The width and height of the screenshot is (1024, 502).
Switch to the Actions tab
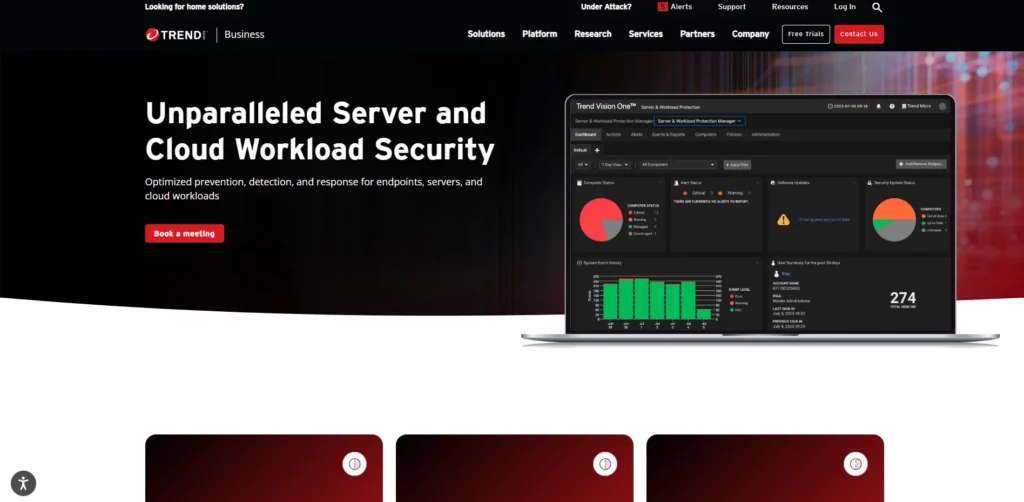click(x=613, y=134)
